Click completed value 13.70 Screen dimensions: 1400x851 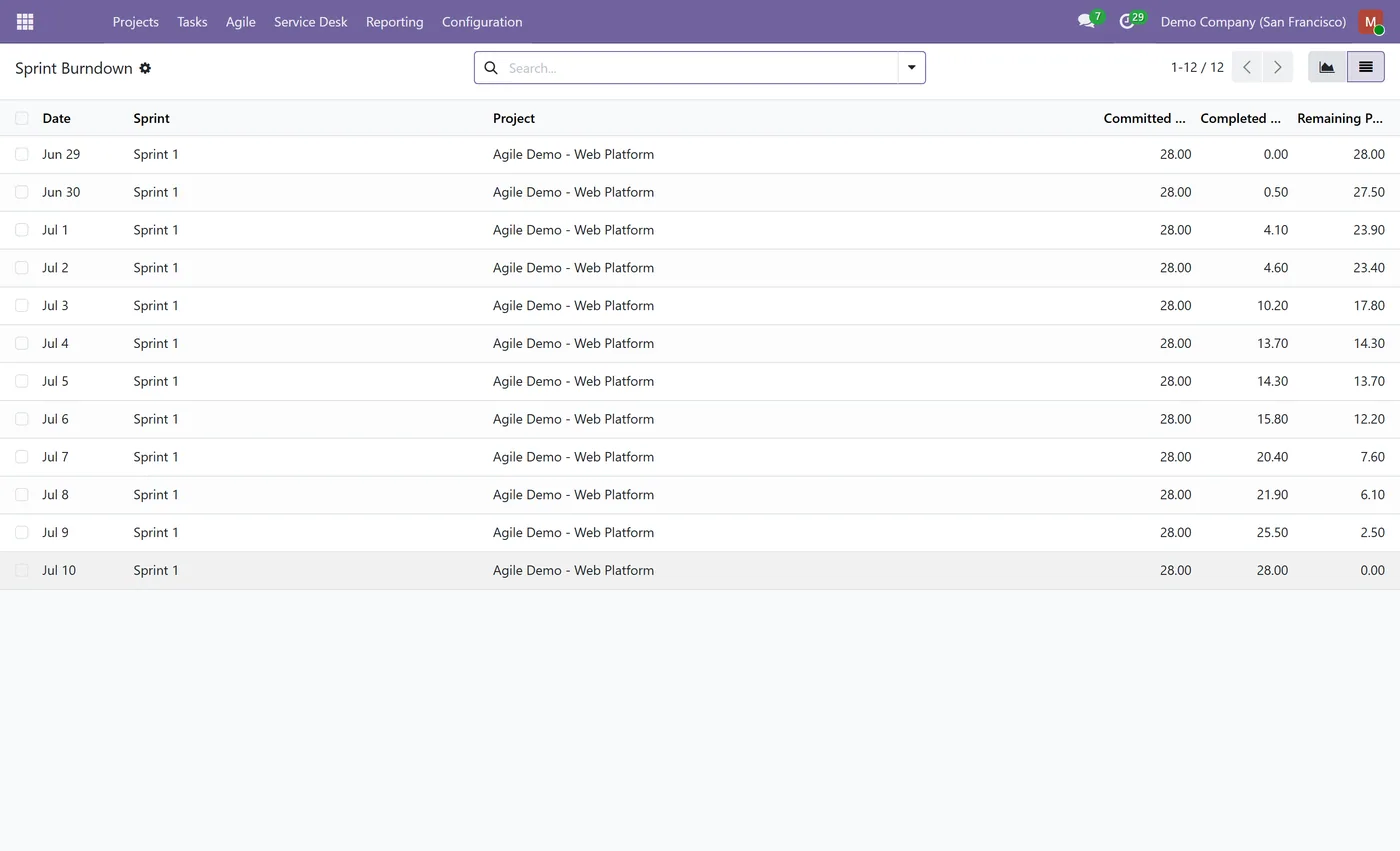pyautogui.click(x=1272, y=343)
